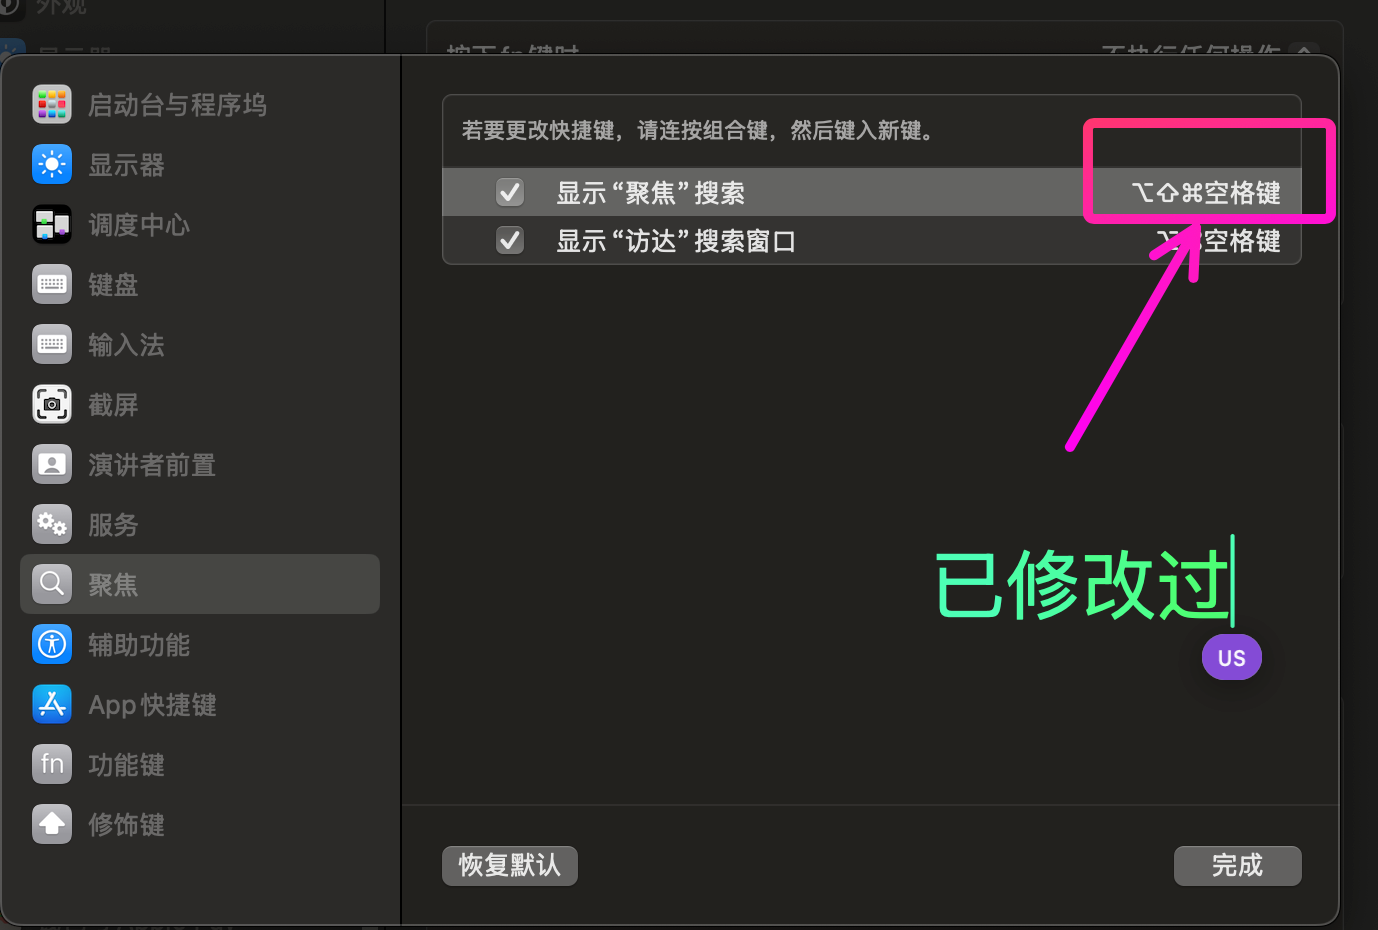1378x930 pixels.
Task: Click the Screenshots camera icon
Action: coord(52,405)
